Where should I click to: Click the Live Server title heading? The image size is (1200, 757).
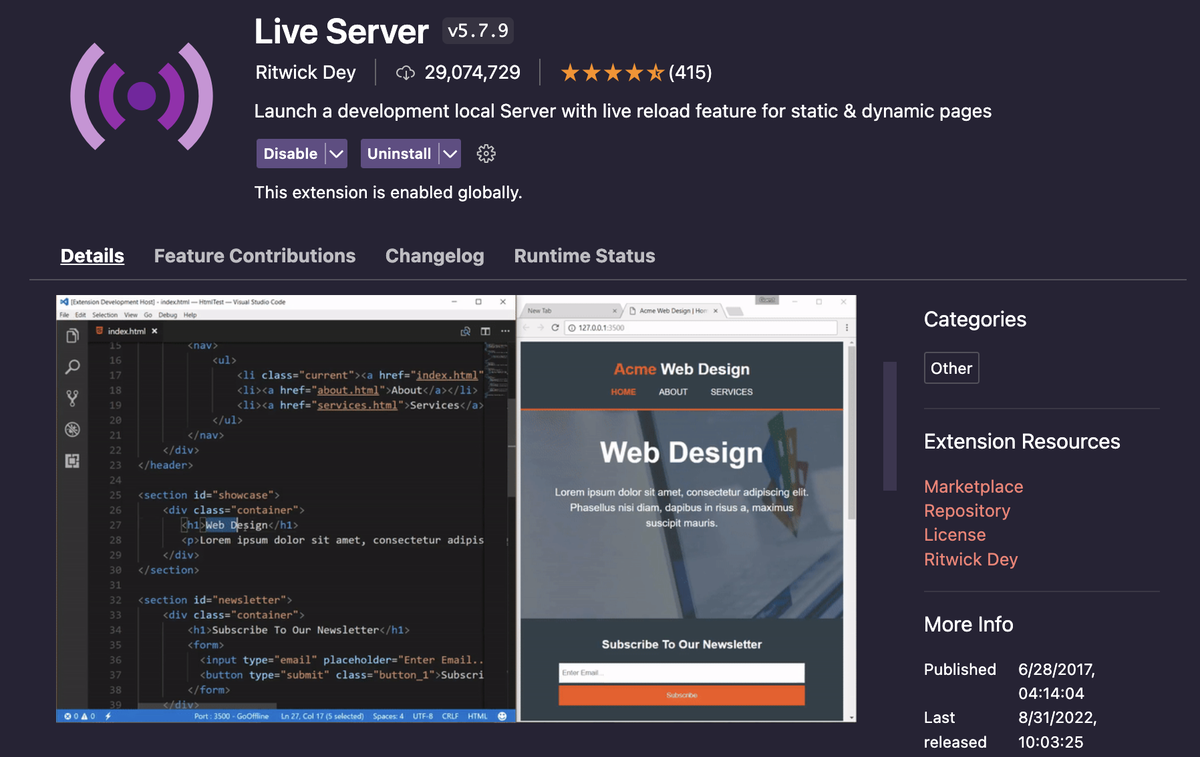pyautogui.click(x=342, y=32)
